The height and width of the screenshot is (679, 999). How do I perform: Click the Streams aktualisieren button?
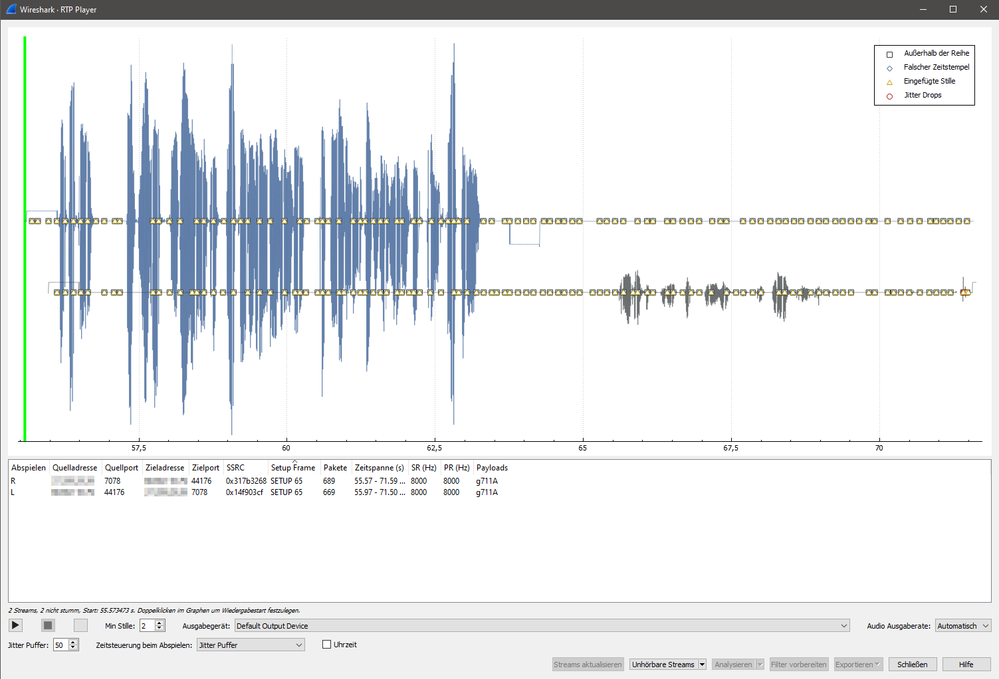(x=587, y=664)
